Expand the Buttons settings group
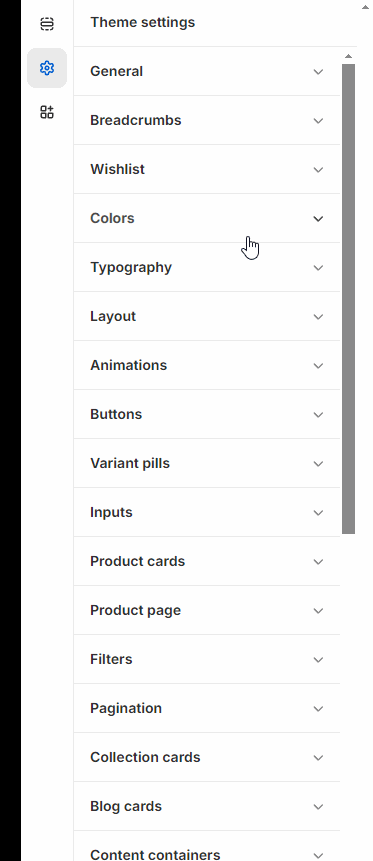 207,414
